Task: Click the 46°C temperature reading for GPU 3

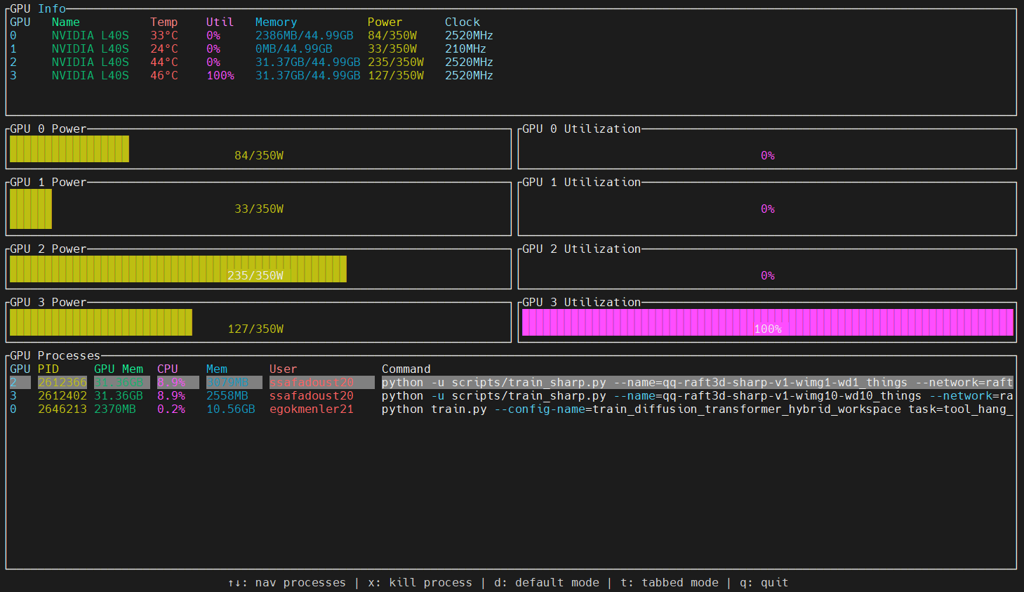Action: (164, 75)
